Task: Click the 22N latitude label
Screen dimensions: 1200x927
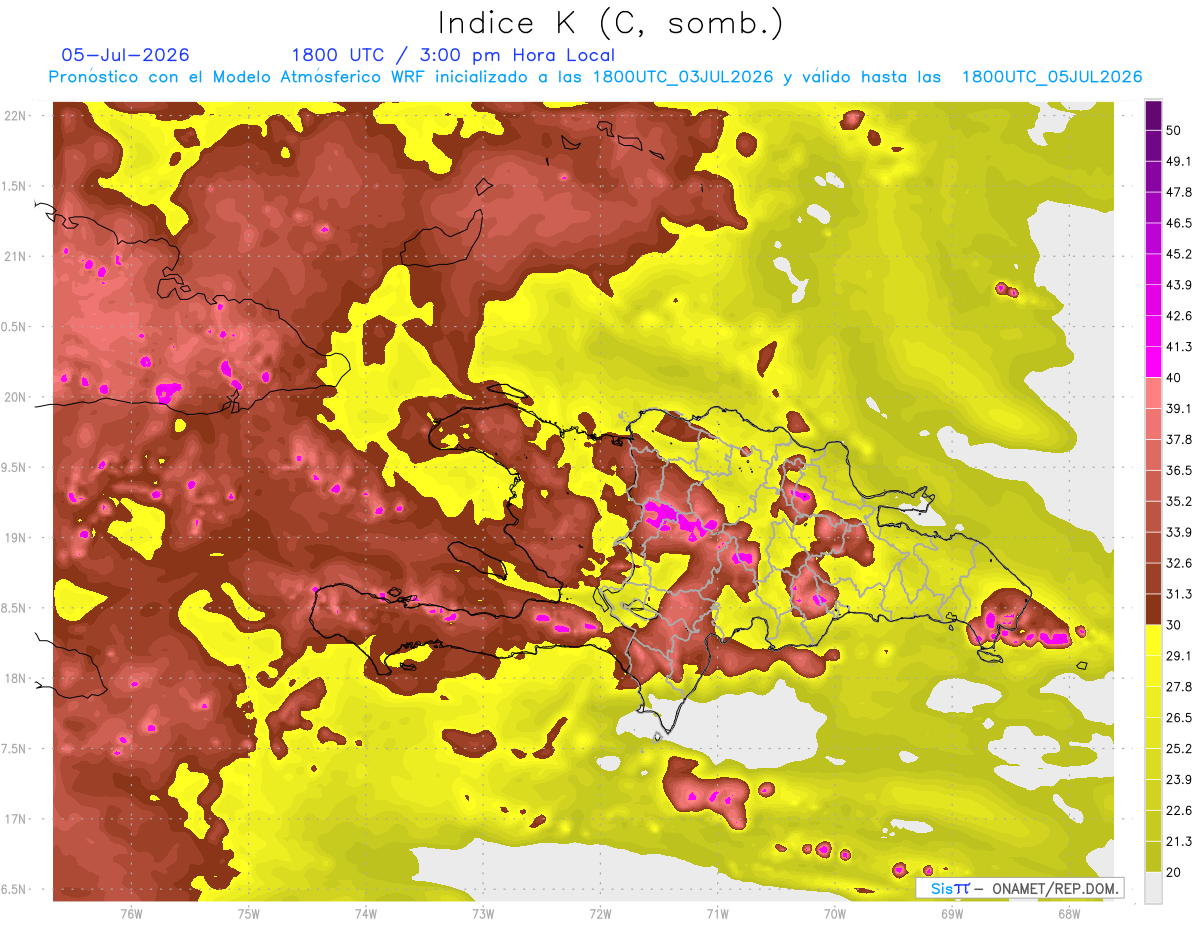Action: point(15,115)
